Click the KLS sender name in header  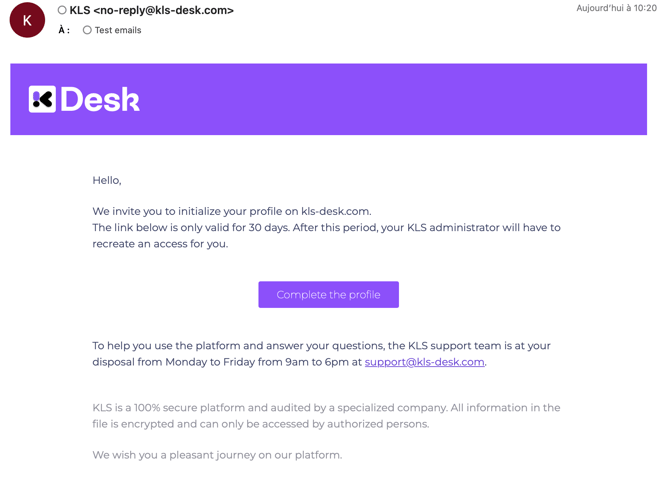[80, 10]
